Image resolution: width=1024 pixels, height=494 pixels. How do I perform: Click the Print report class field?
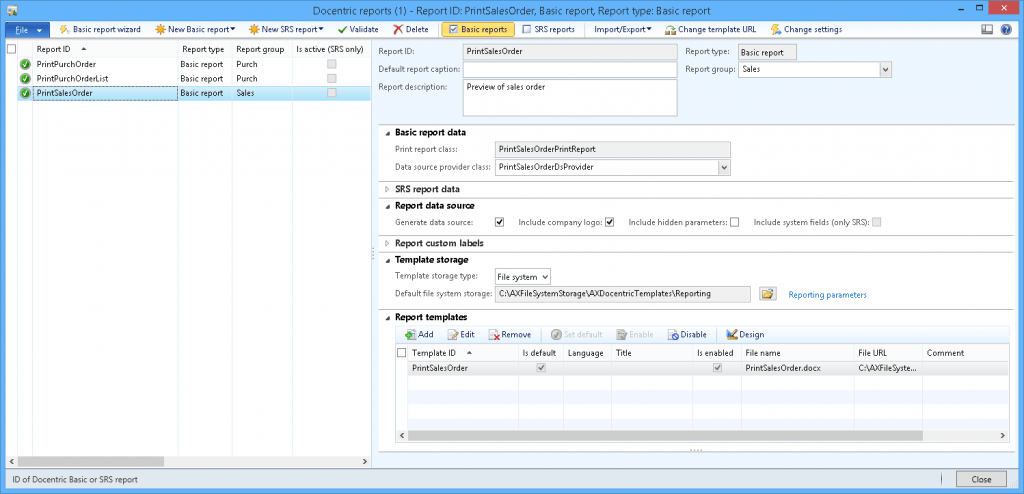pos(613,149)
